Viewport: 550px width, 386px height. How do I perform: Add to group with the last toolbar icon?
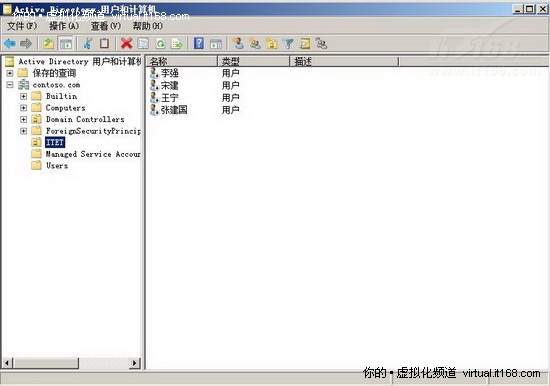click(x=321, y=44)
